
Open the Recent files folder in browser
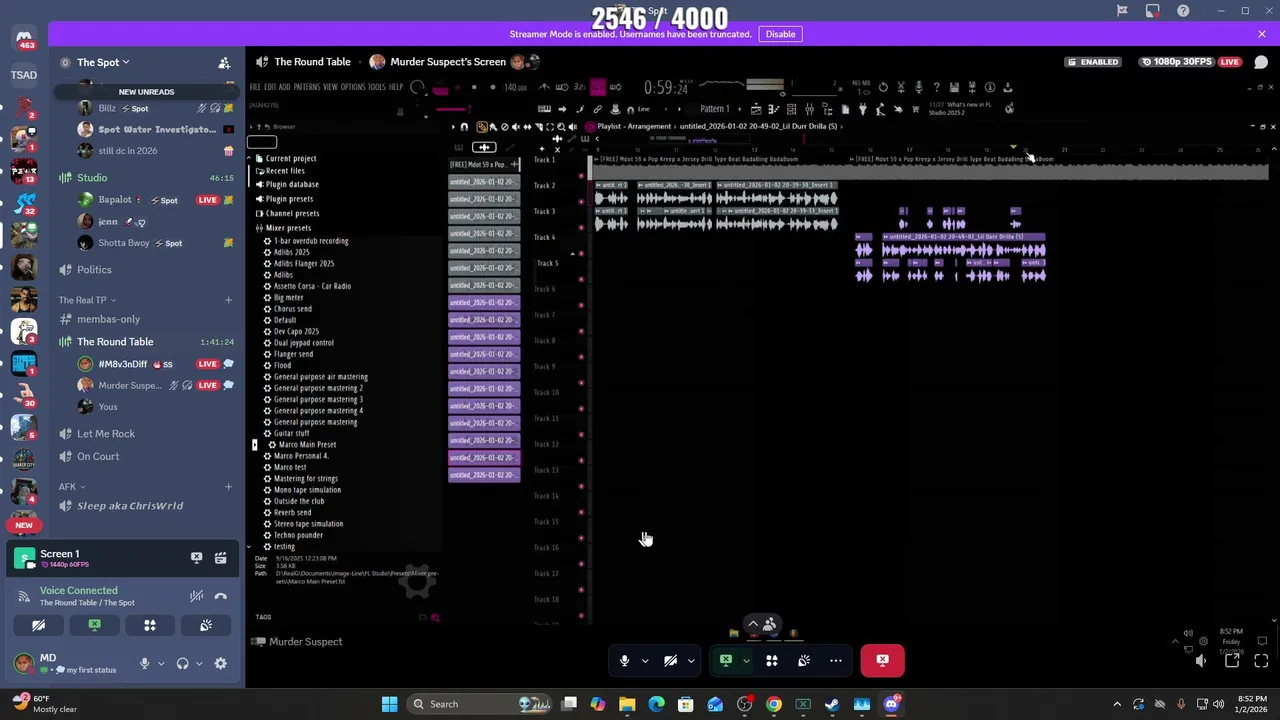point(285,171)
